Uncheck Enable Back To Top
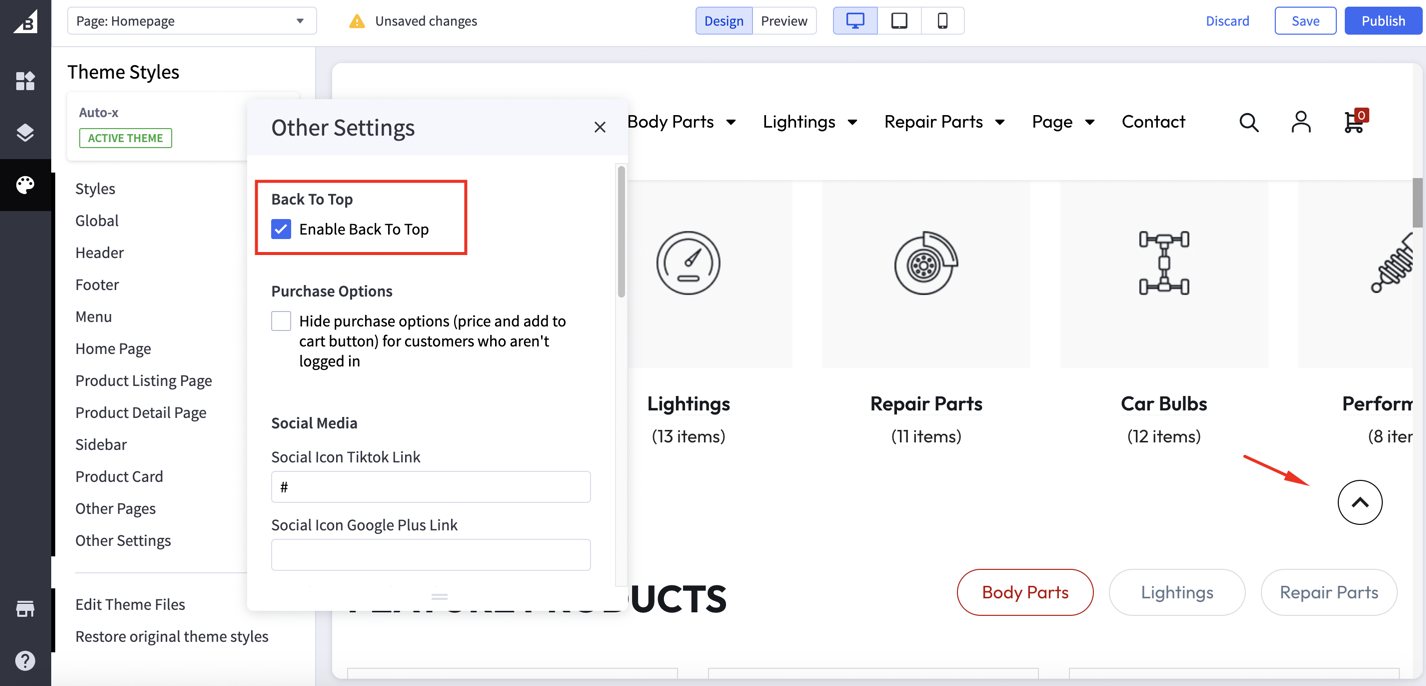Screen dimensions: 1426x686 281,229
